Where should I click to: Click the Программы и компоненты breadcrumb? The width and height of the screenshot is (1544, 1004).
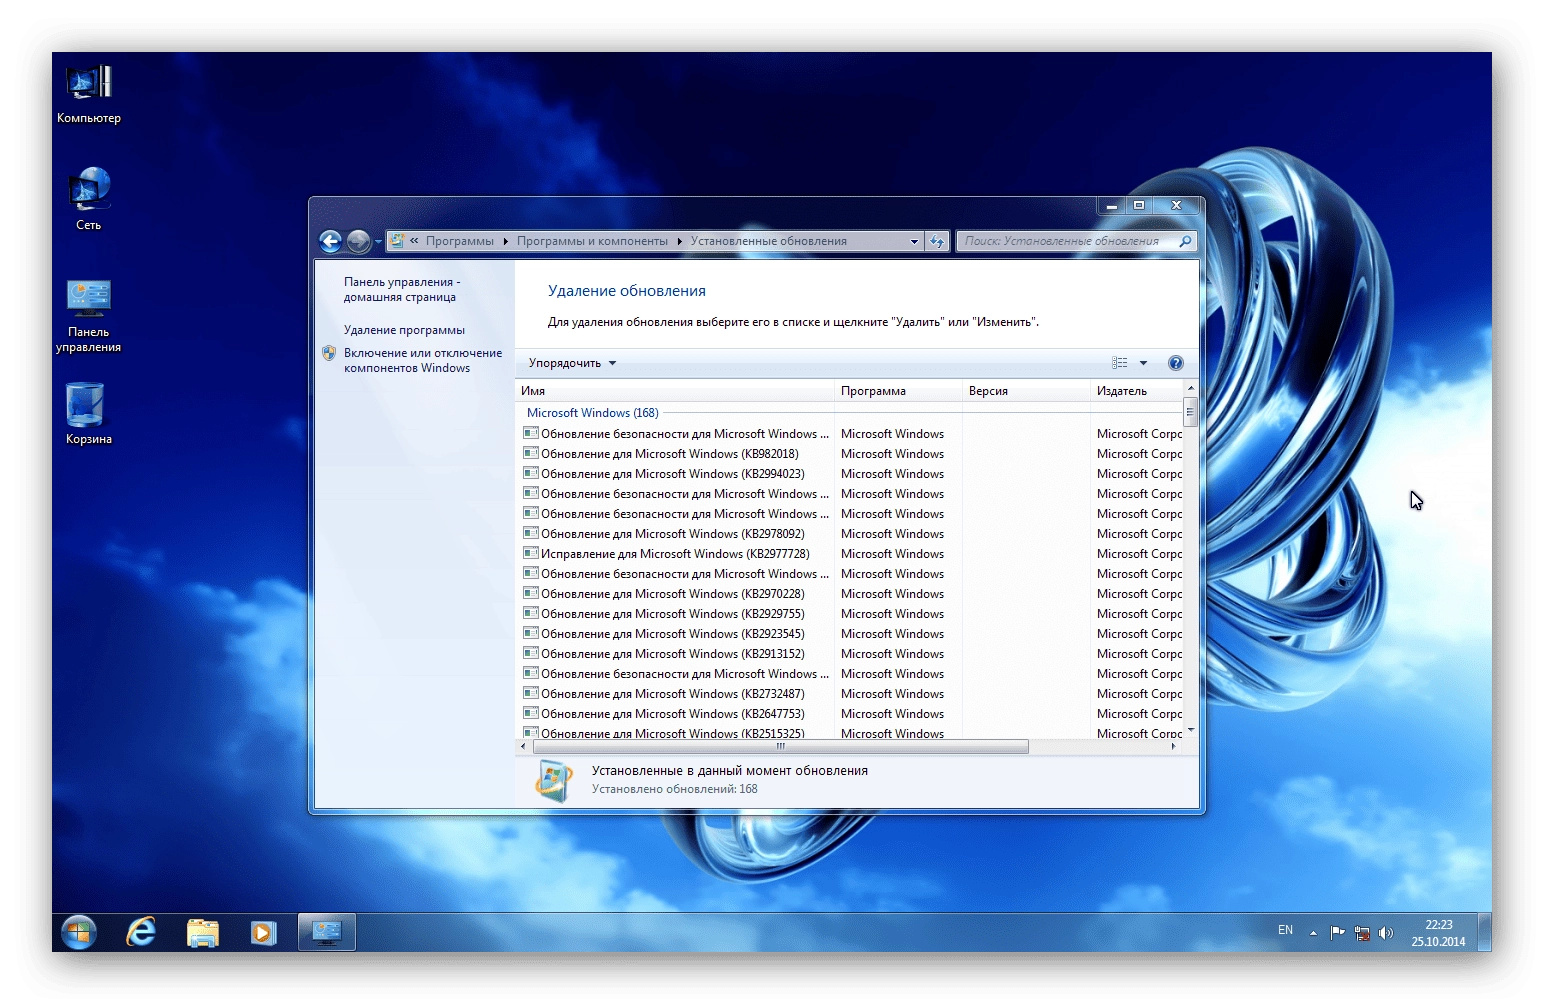coord(592,241)
